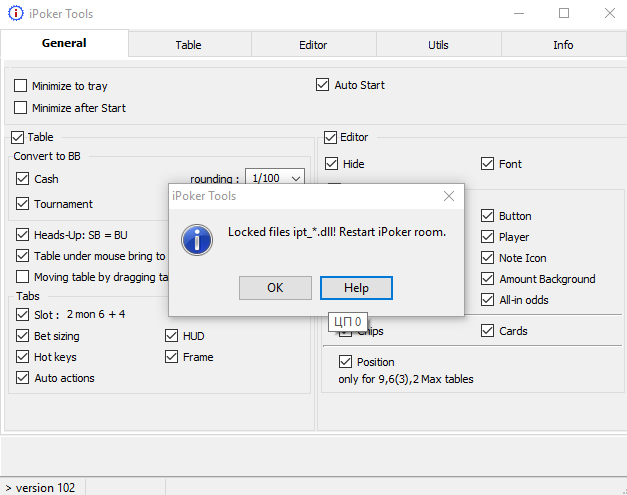The image size is (627, 495).
Task: Close the Locked files message dialog
Action: tap(449, 196)
